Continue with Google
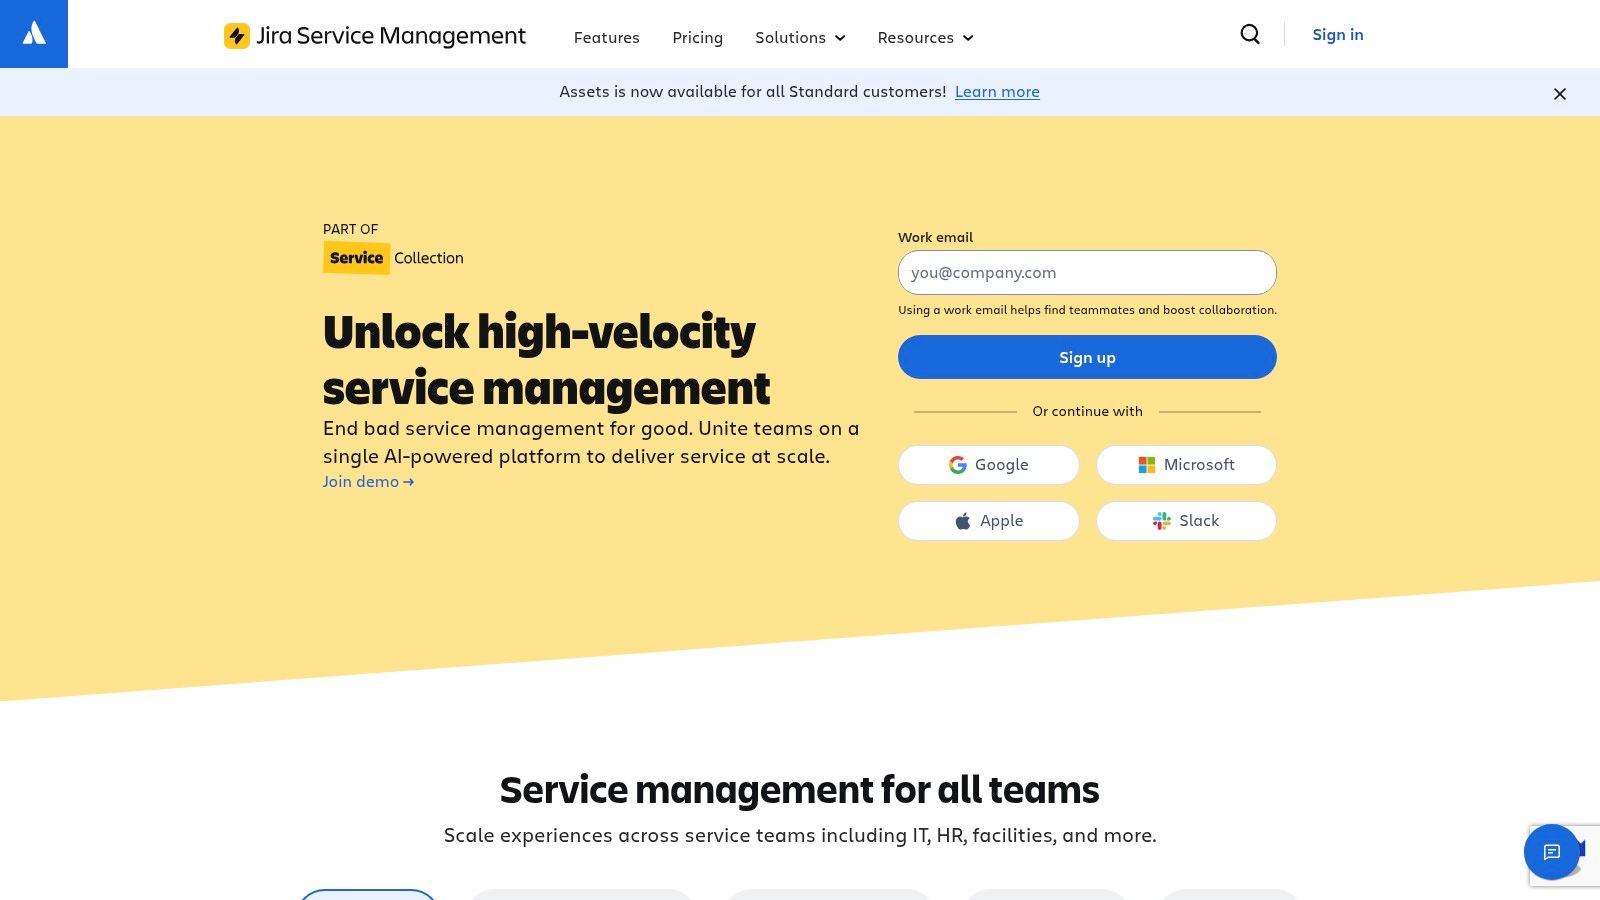The width and height of the screenshot is (1600, 900). [989, 465]
